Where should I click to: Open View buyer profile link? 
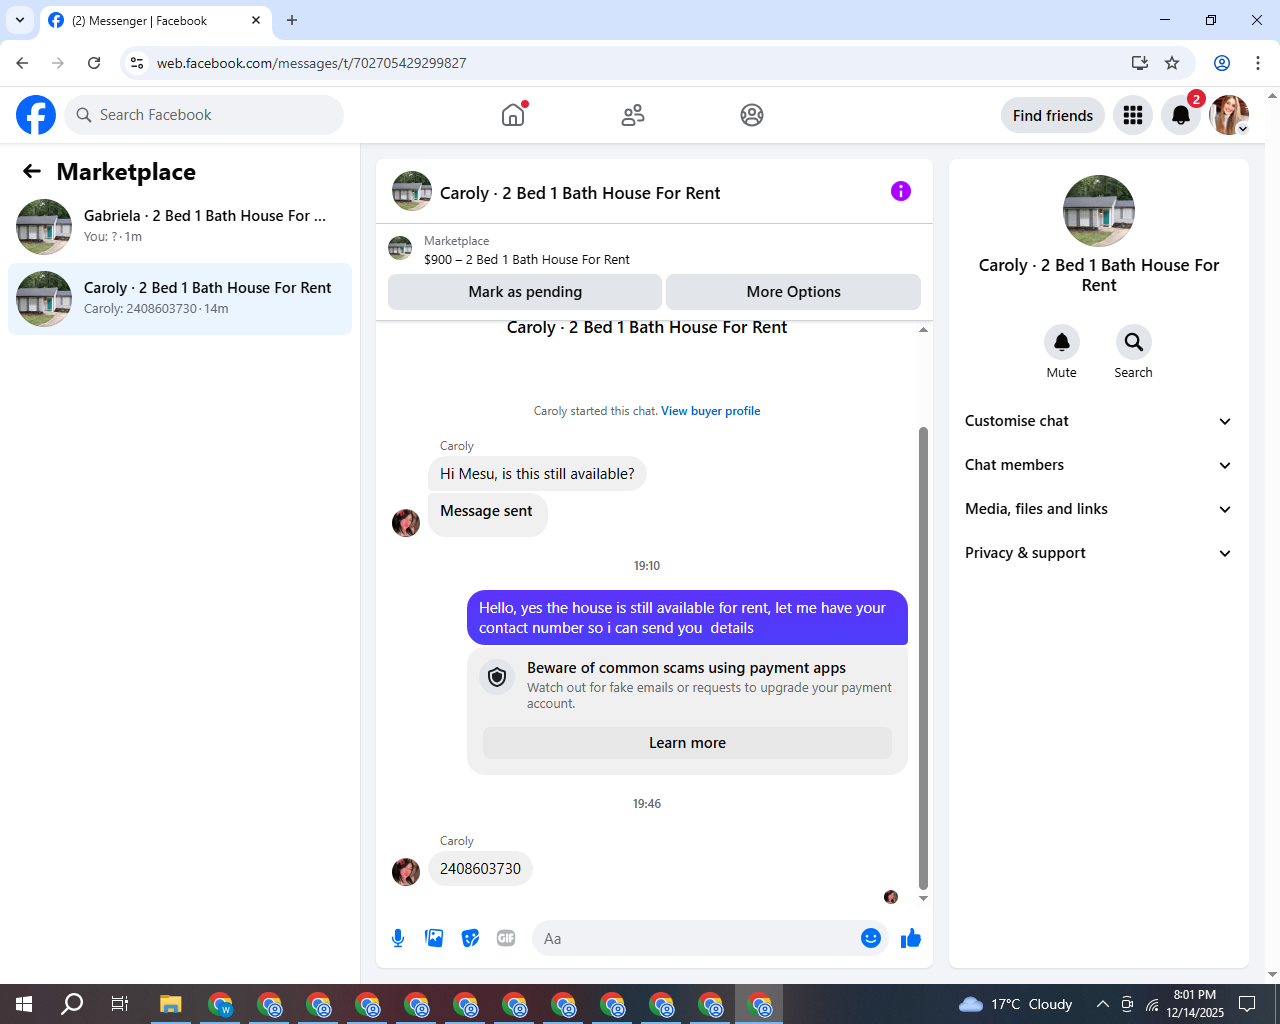tap(710, 411)
